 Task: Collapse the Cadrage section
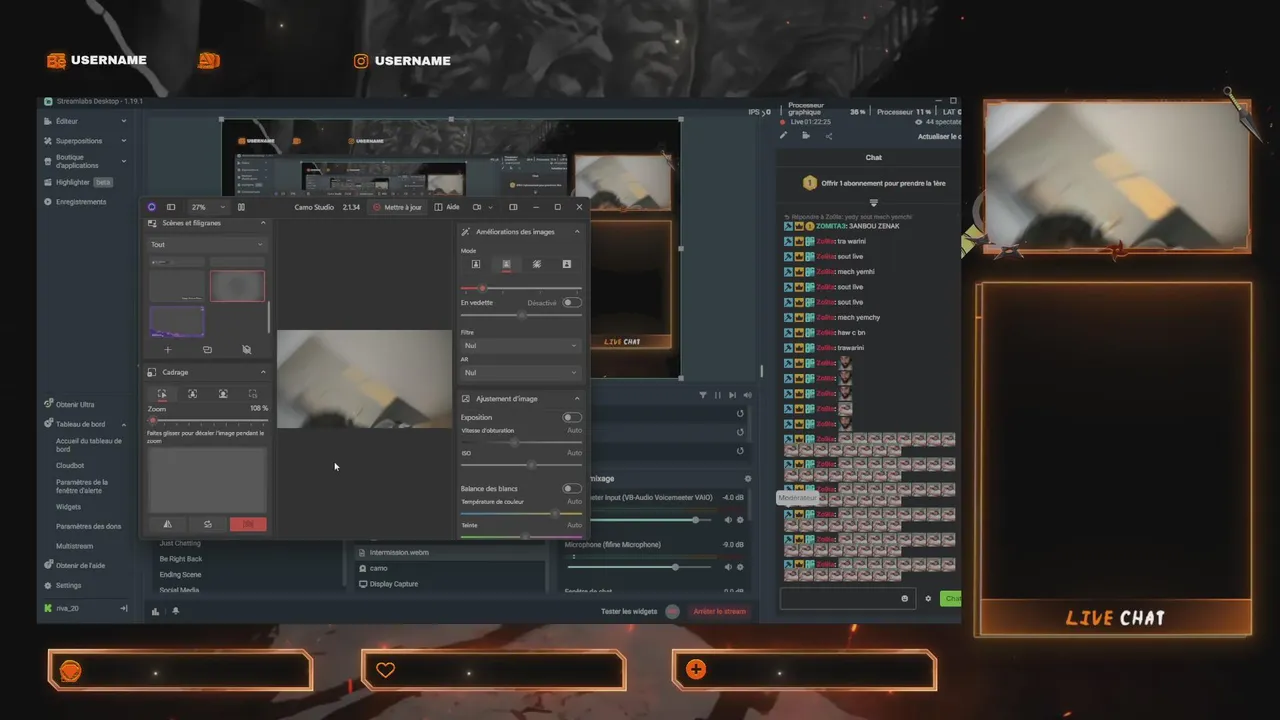point(263,372)
